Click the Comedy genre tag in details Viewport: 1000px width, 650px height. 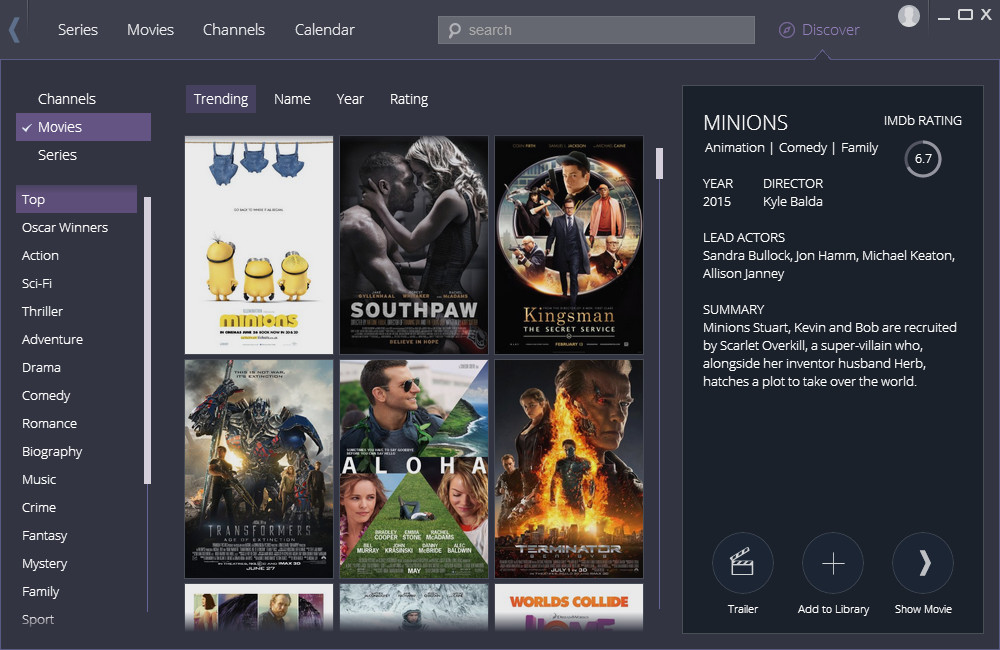pos(803,147)
